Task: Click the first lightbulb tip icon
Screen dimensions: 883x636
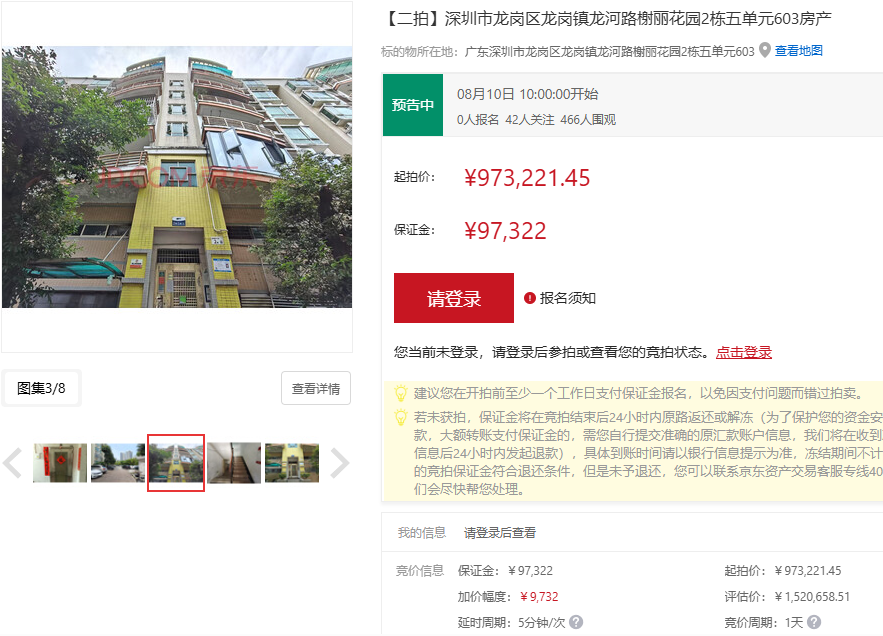Action: click(400, 394)
